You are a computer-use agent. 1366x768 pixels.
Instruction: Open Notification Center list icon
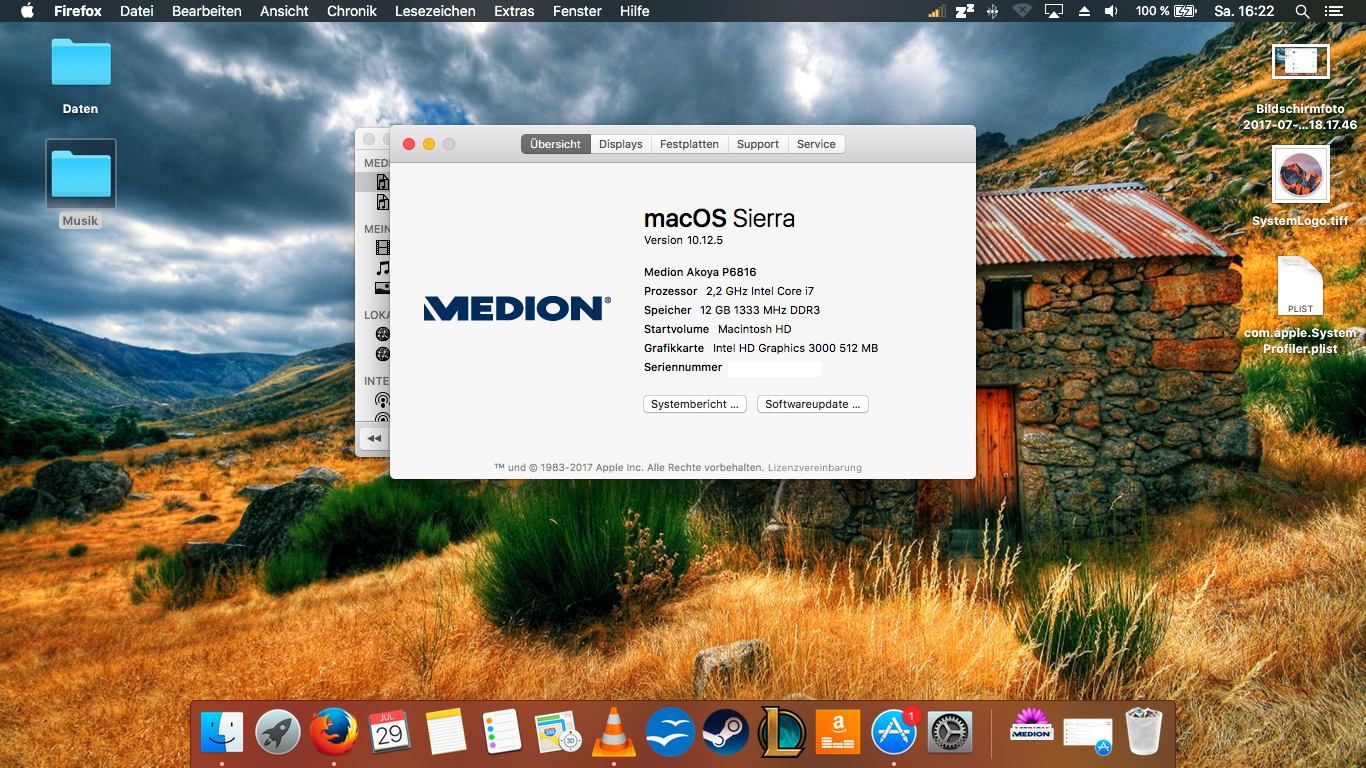(1335, 11)
